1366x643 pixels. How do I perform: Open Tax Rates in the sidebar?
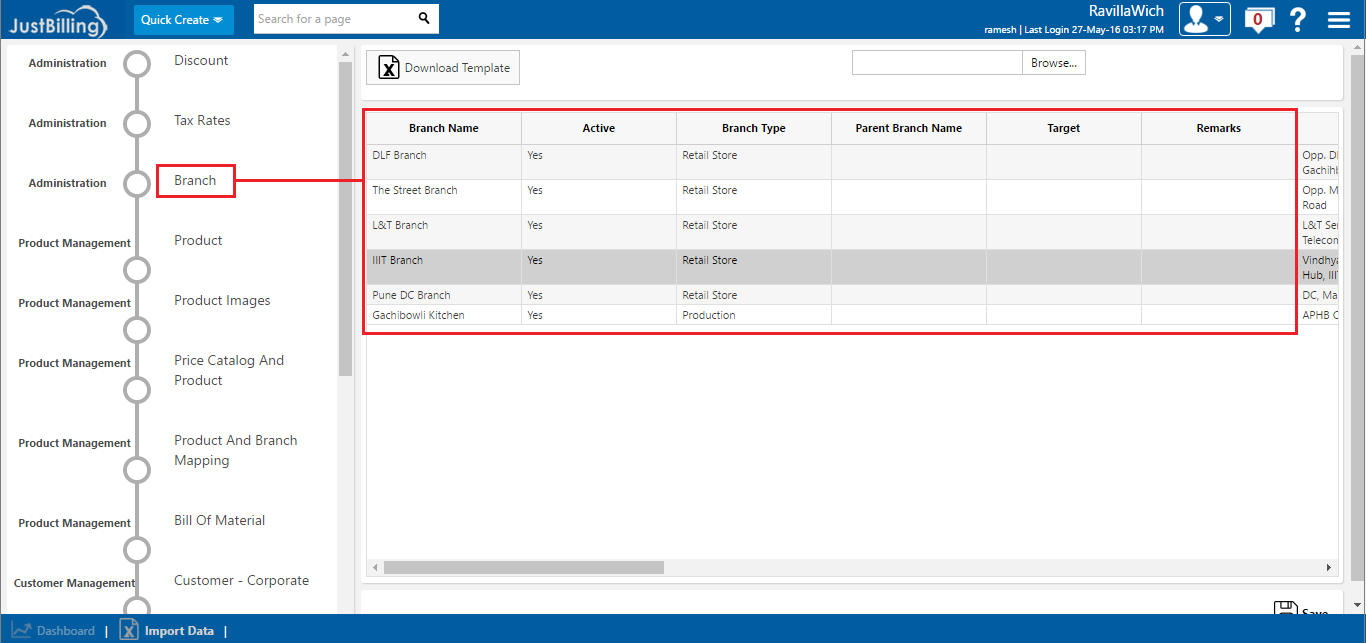(202, 121)
